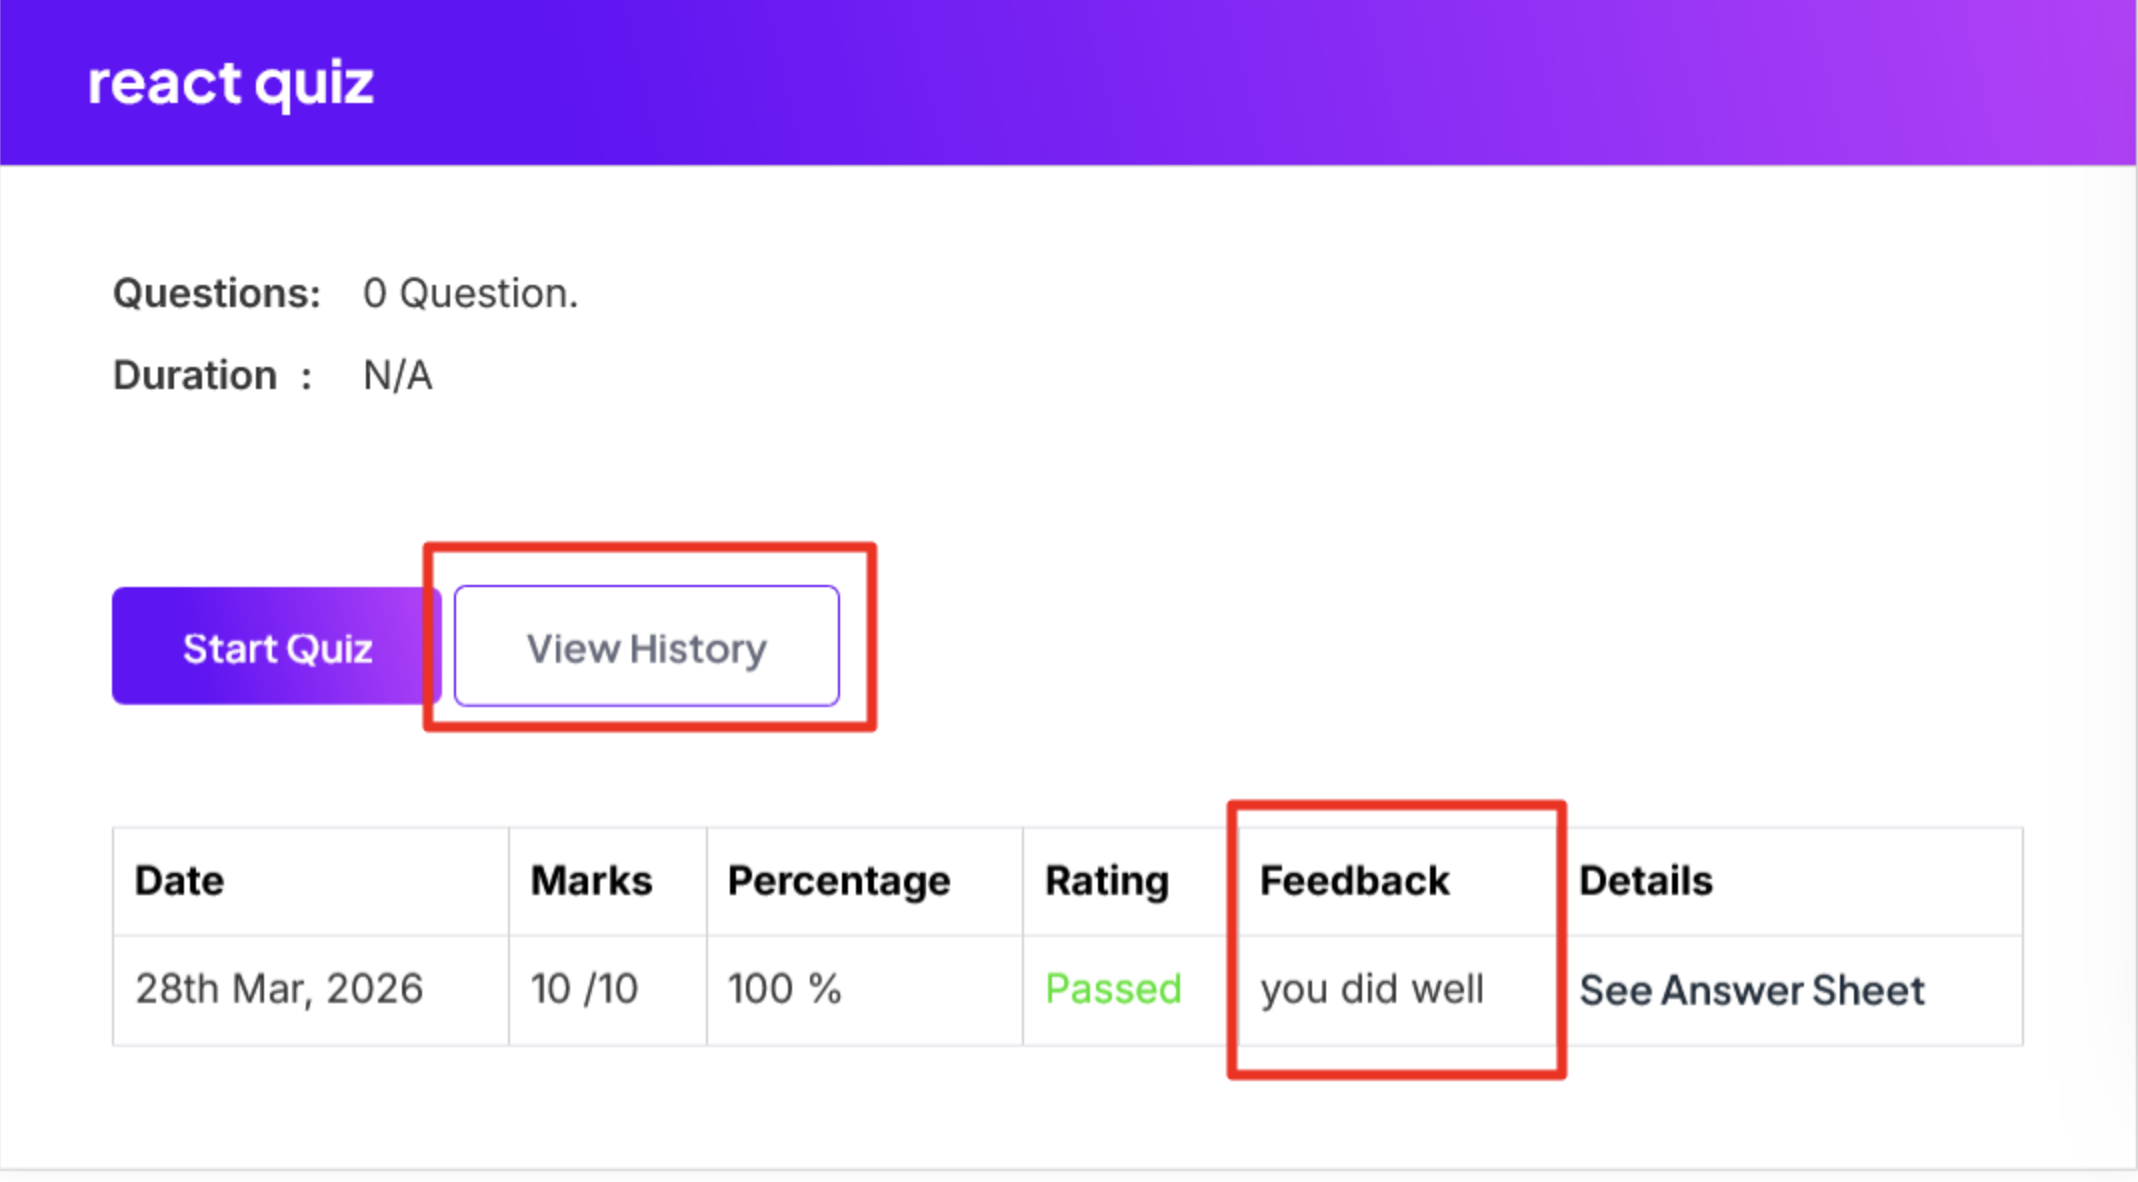Click the Details column header
This screenshot has height=1182, width=2138.
coord(1645,881)
